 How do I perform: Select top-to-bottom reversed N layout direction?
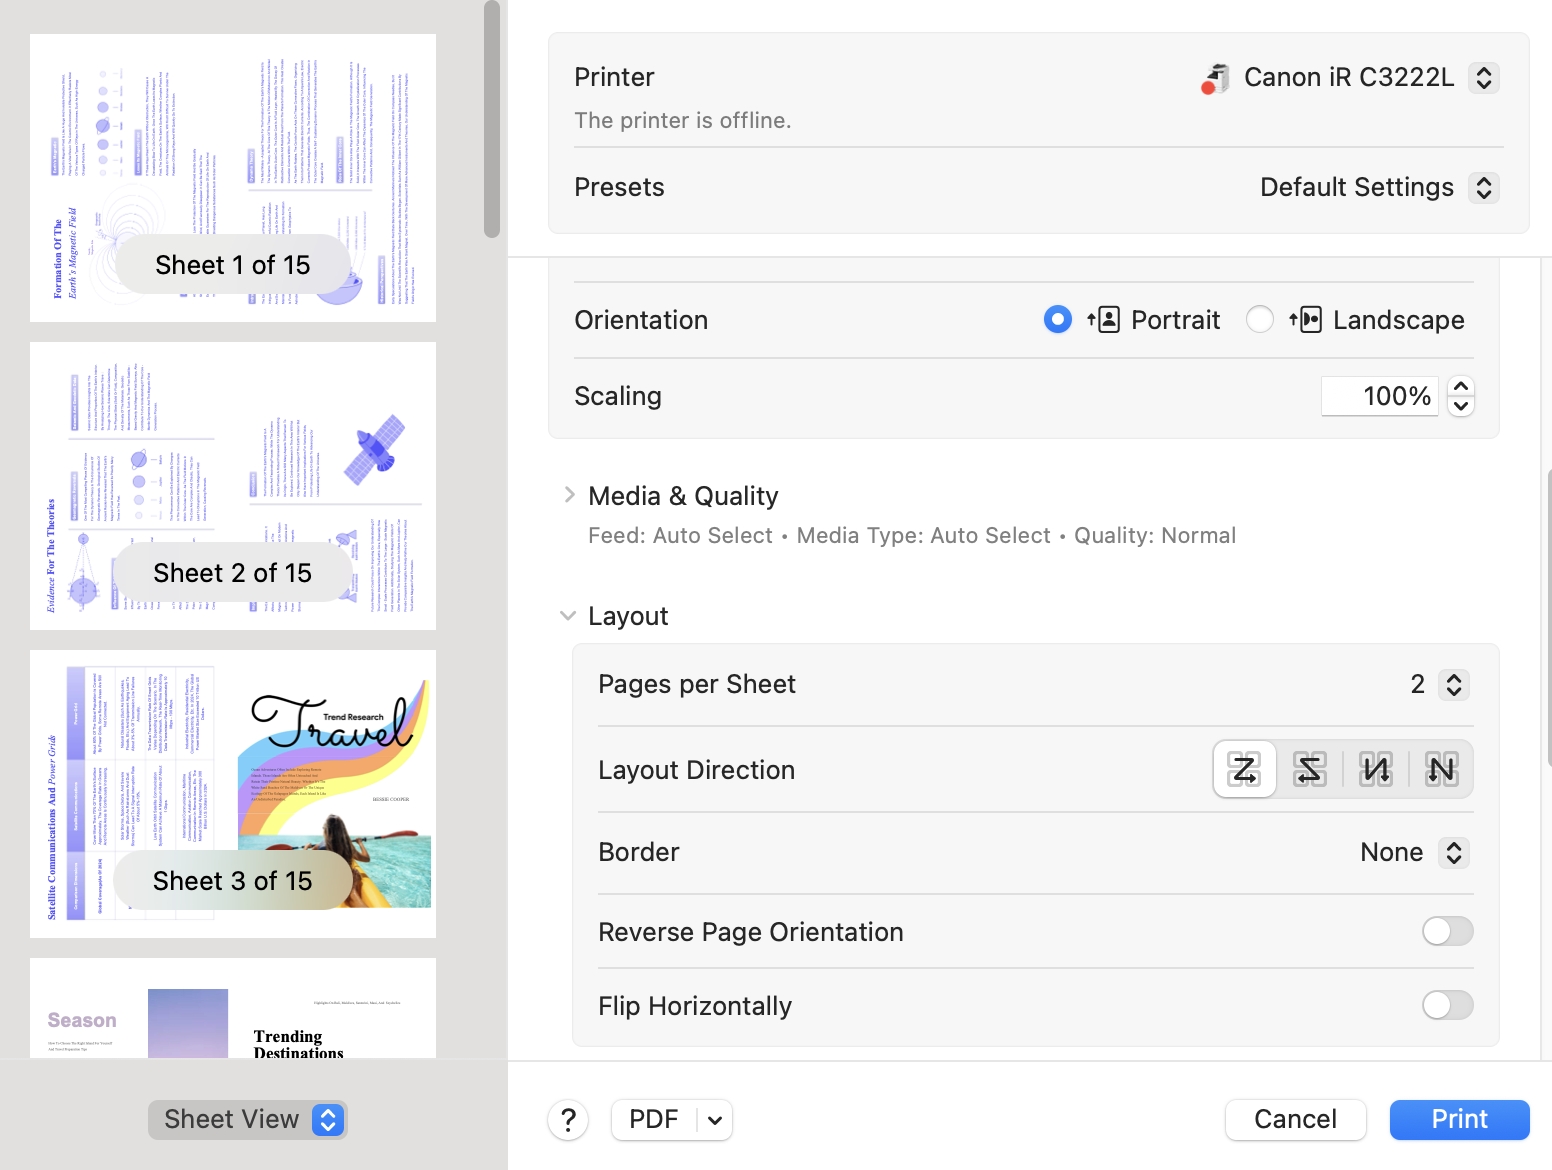(1376, 769)
